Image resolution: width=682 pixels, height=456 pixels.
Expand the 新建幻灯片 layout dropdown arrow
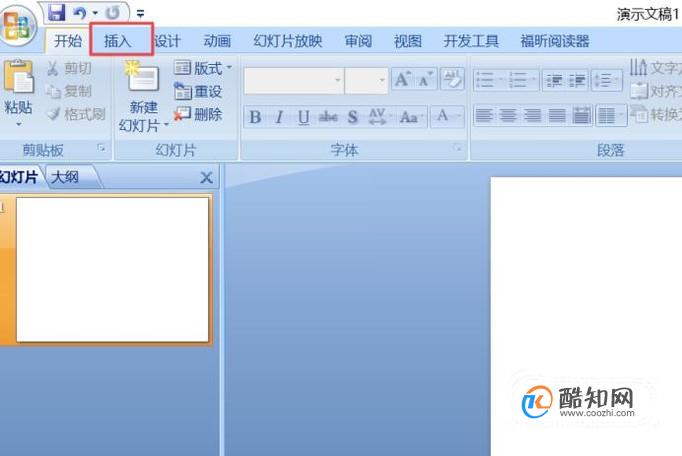167,125
